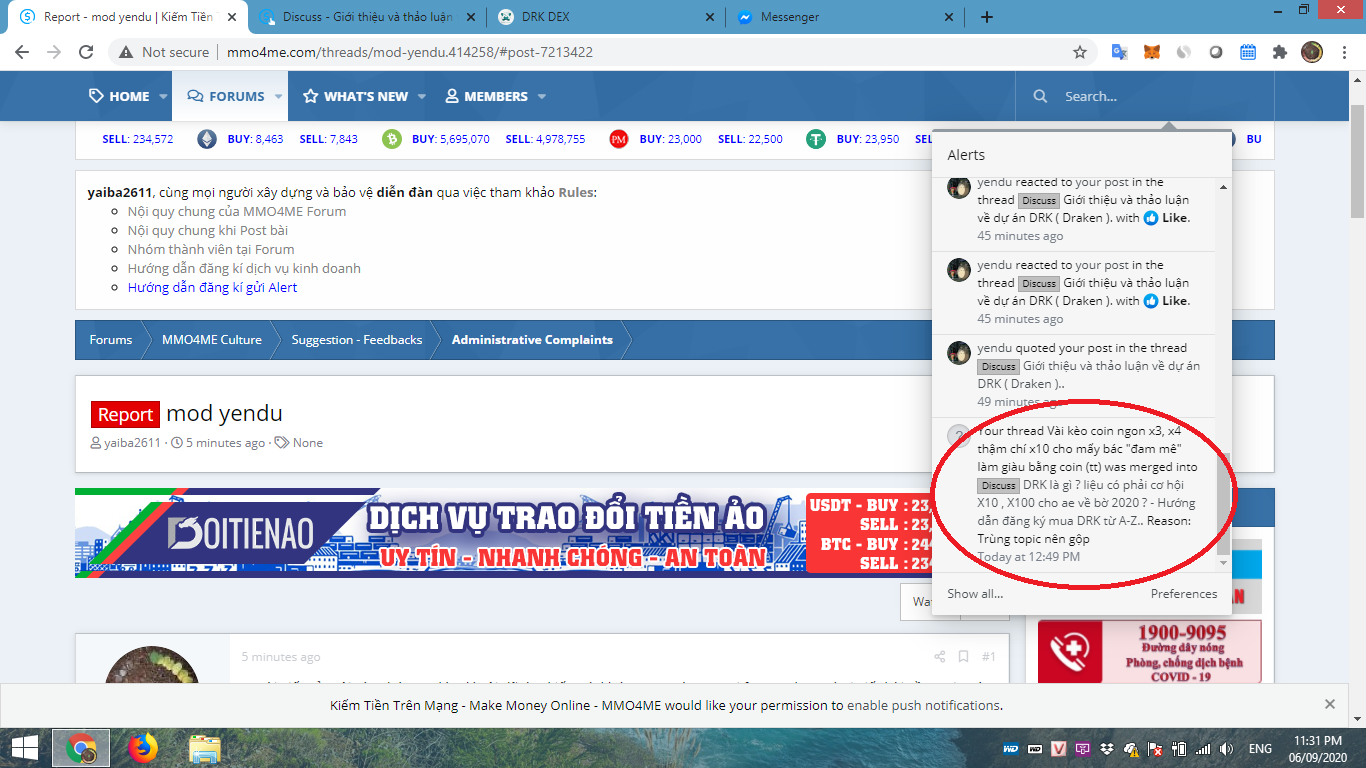
Task: Open the MetaMask fox extension
Action: coord(1152,52)
